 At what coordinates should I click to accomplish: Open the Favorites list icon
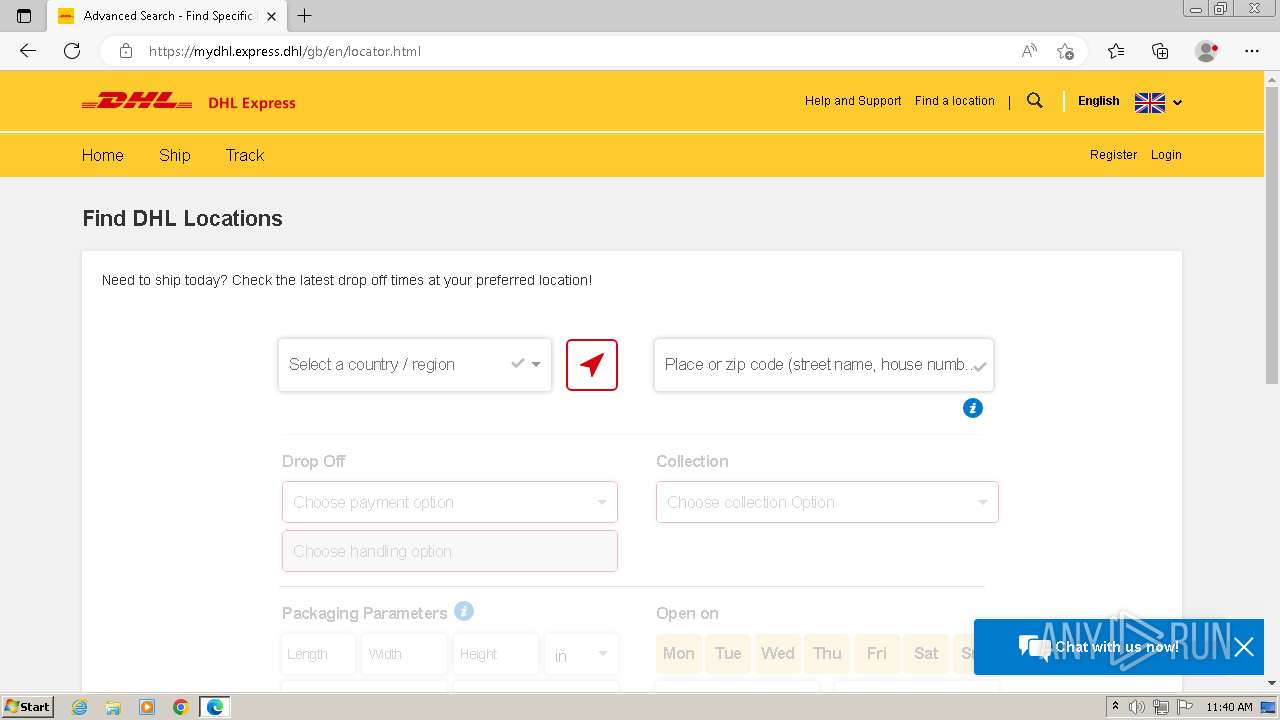coord(1116,51)
